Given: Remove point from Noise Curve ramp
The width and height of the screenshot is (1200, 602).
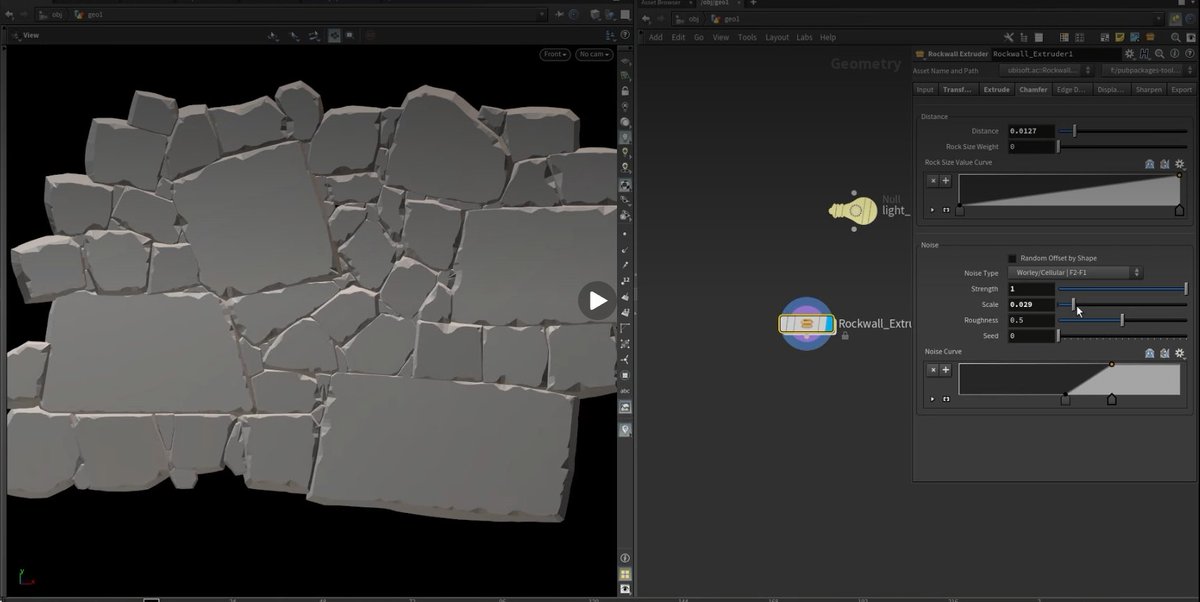Looking at the screenshot, I should point(933,369).
